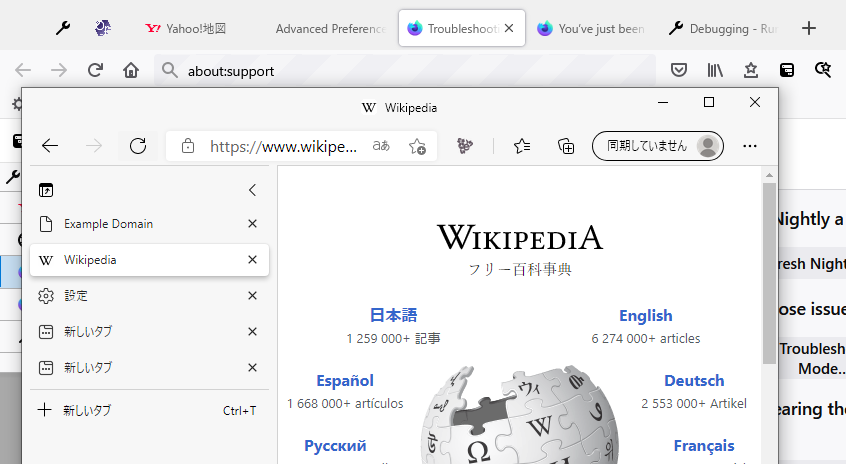Open the Русский Wikipedia link
This screenshot has width=846, height=464.
(335, 446)
